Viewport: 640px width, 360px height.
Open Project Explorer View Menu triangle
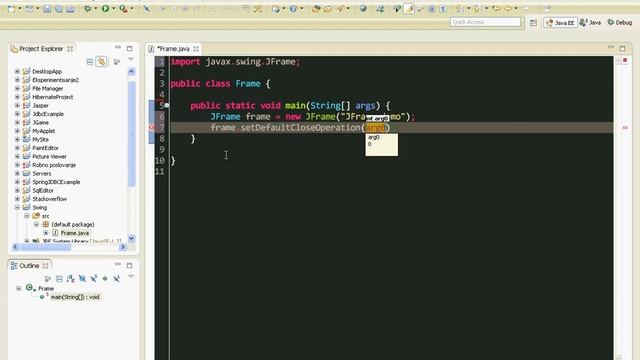tap(131, 60)
